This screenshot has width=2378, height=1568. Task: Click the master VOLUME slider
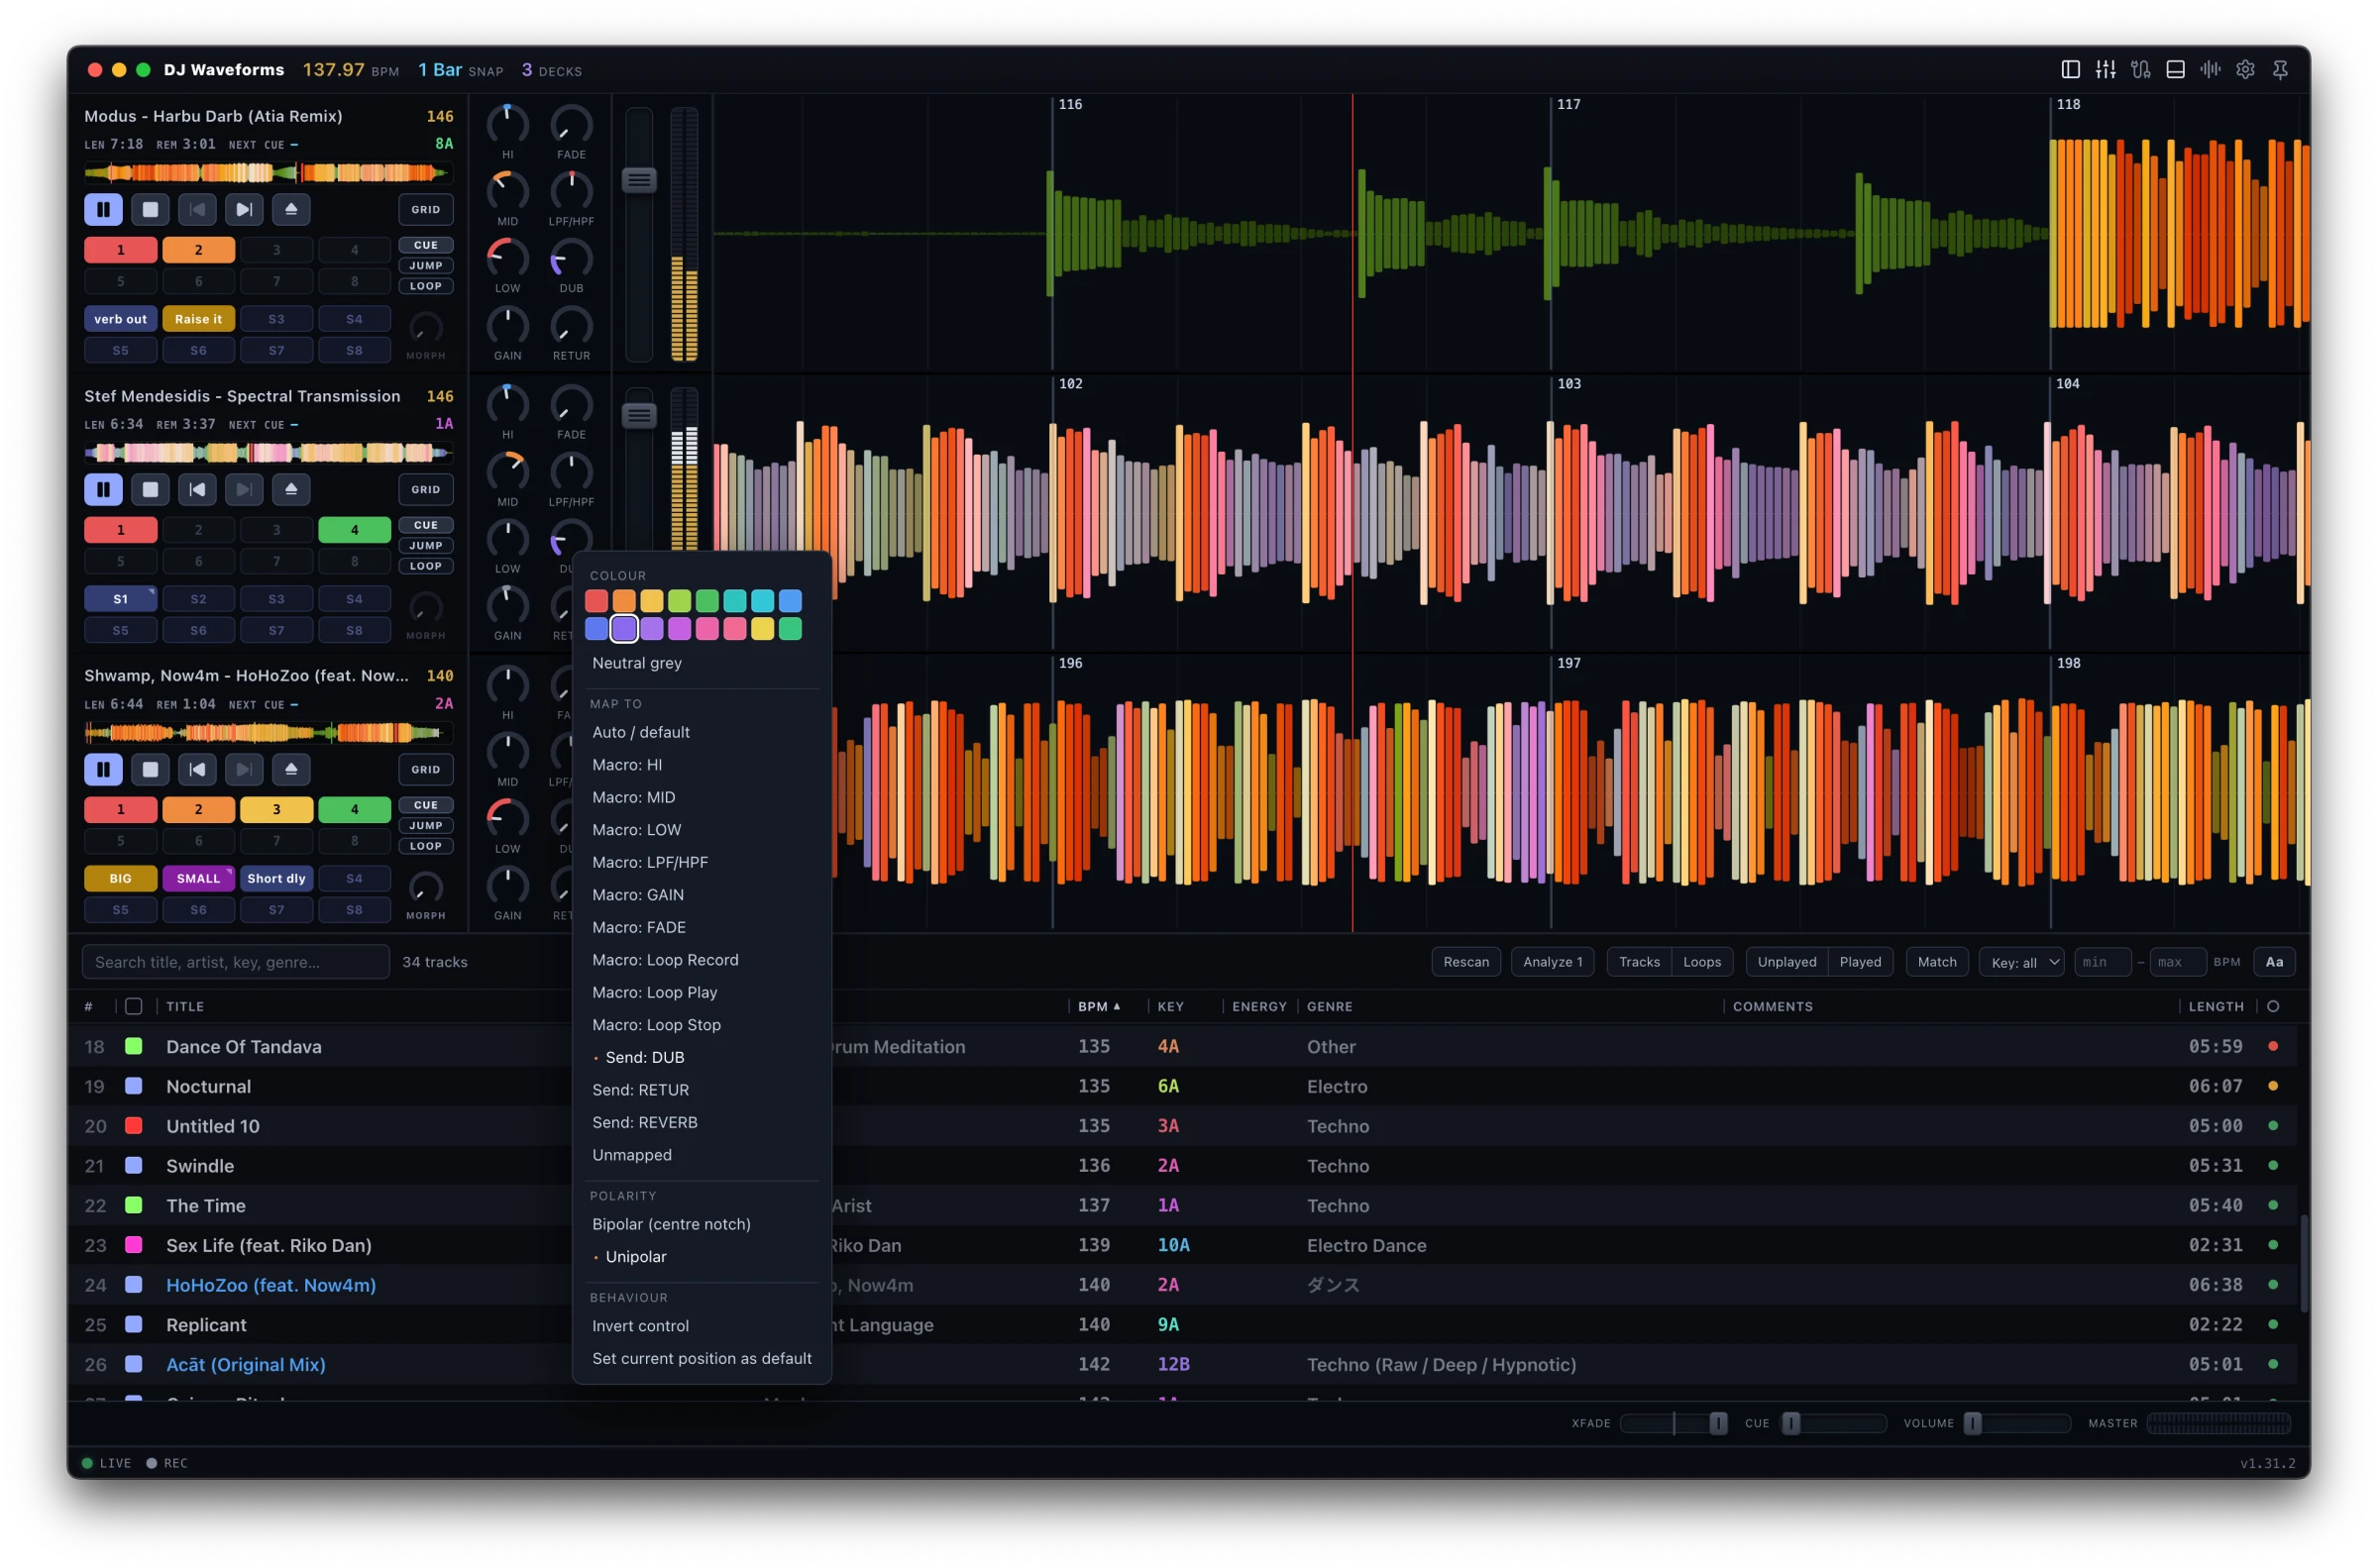click(2015, 1422)
